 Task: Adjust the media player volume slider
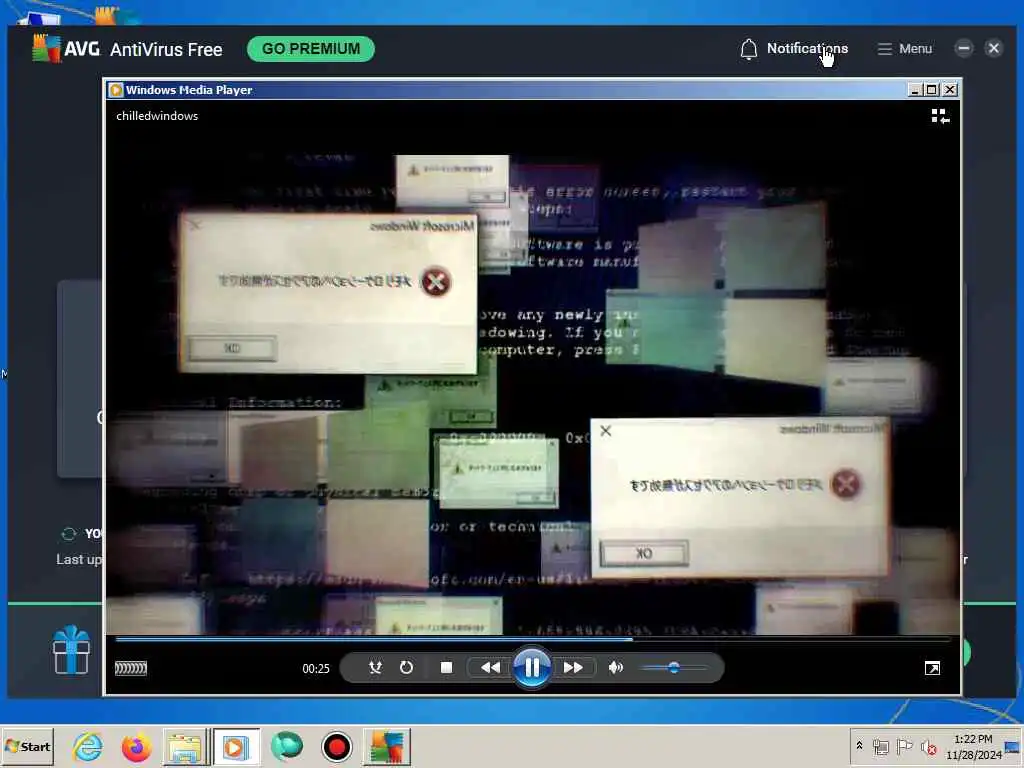674,667
